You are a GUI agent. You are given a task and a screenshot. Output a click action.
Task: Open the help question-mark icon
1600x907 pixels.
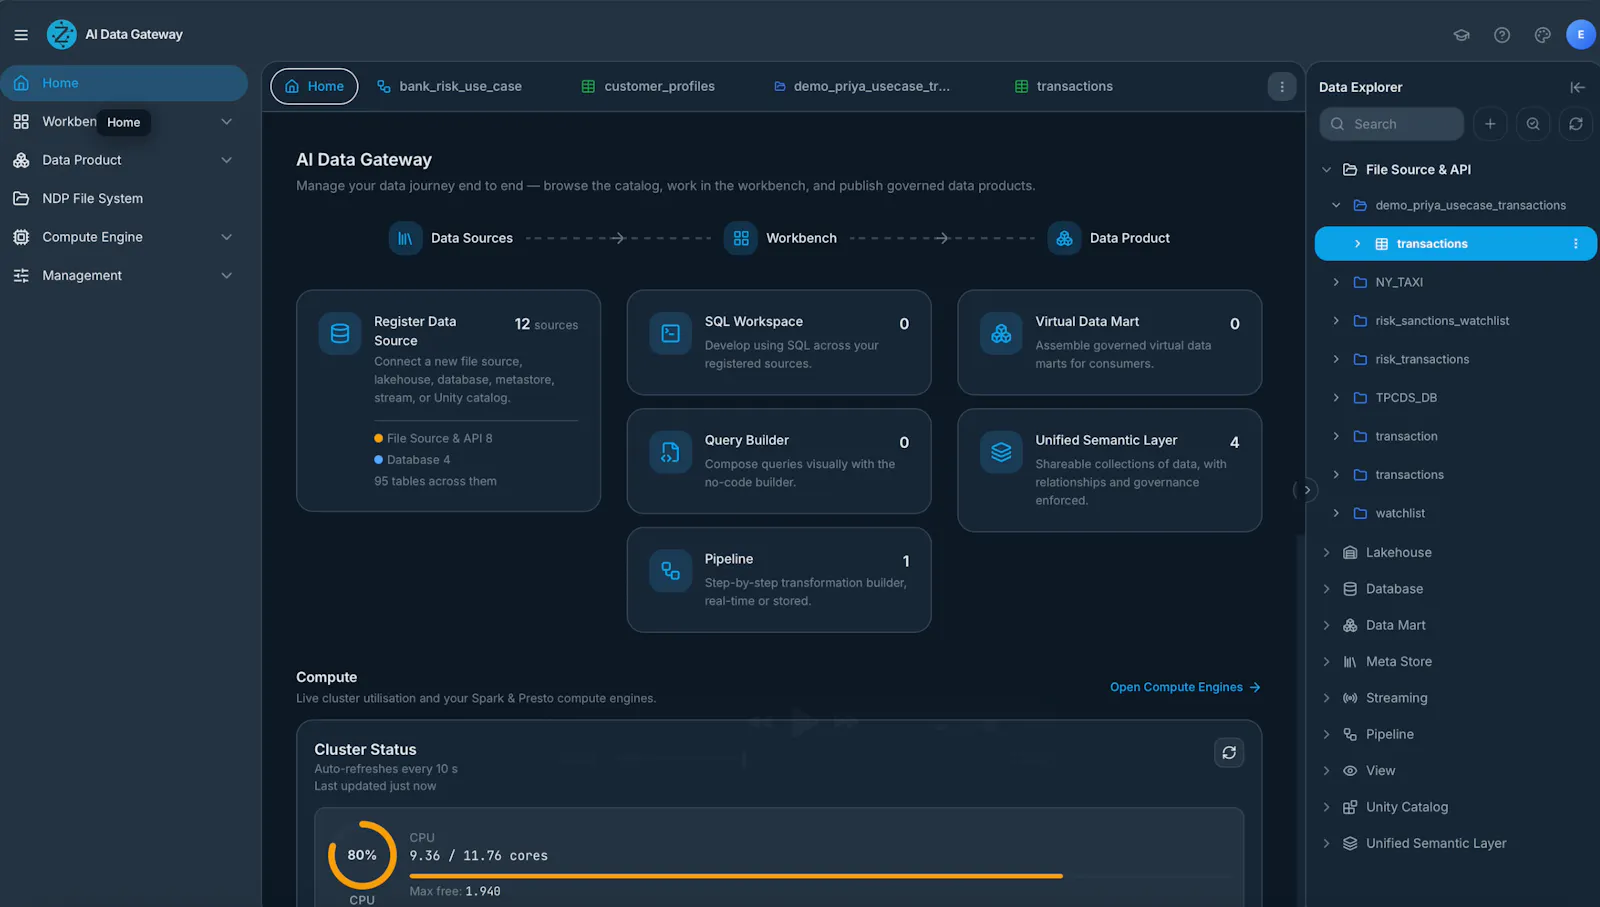click(1502, 35)
